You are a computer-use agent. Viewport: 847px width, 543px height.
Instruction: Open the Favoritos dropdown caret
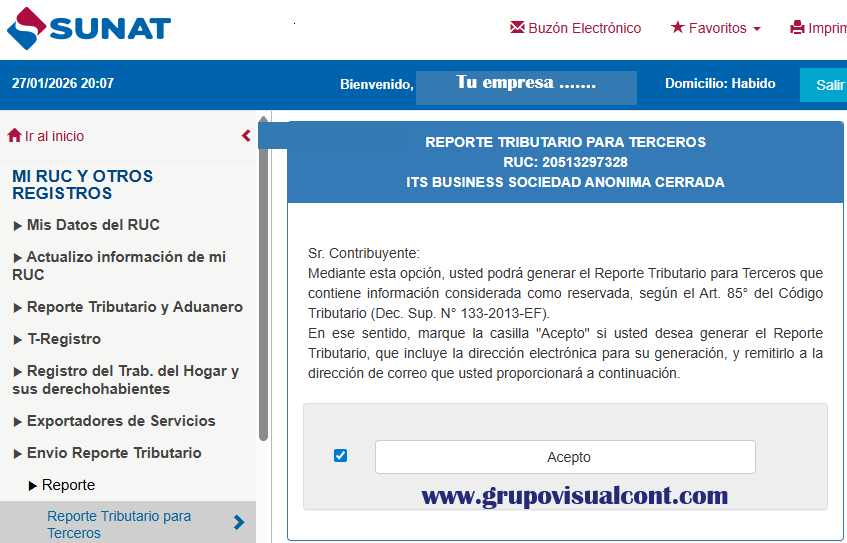pos(757,29)
